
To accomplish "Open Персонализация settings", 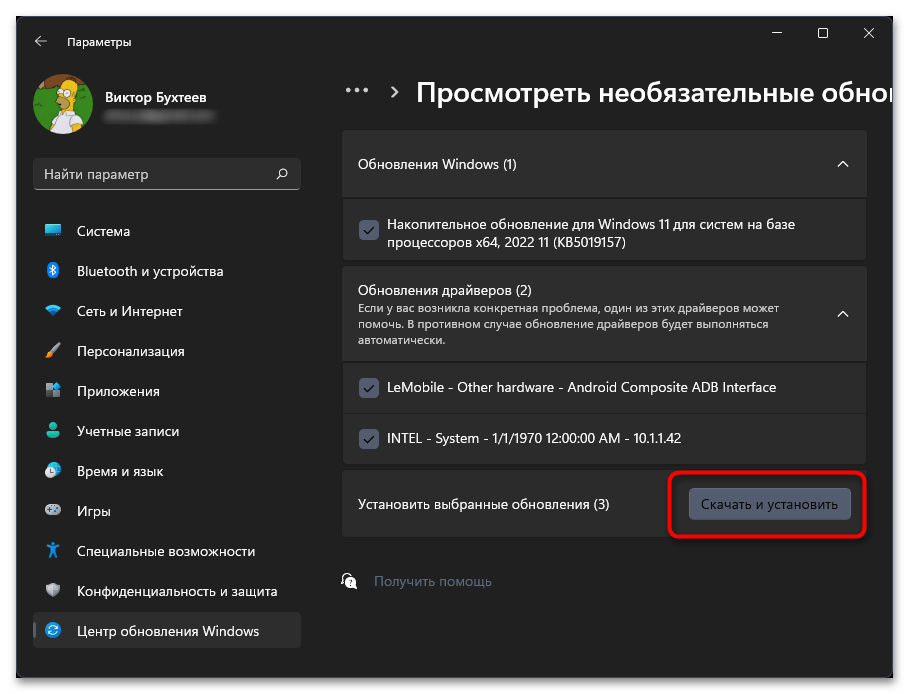I will point(167,351).
